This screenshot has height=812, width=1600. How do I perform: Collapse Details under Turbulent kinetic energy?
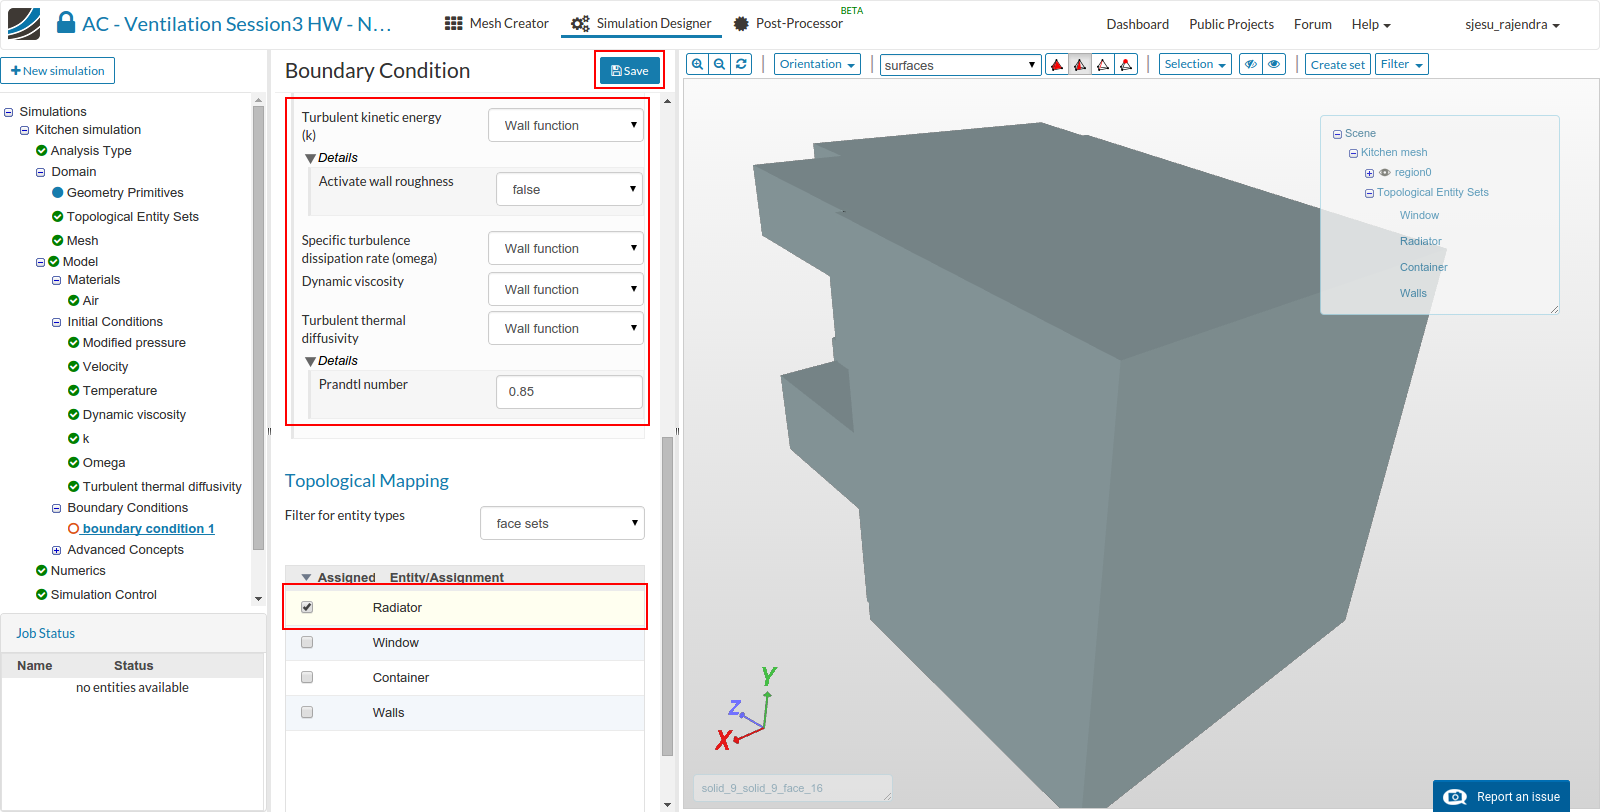pyautogui.click(x=310, y=158)
